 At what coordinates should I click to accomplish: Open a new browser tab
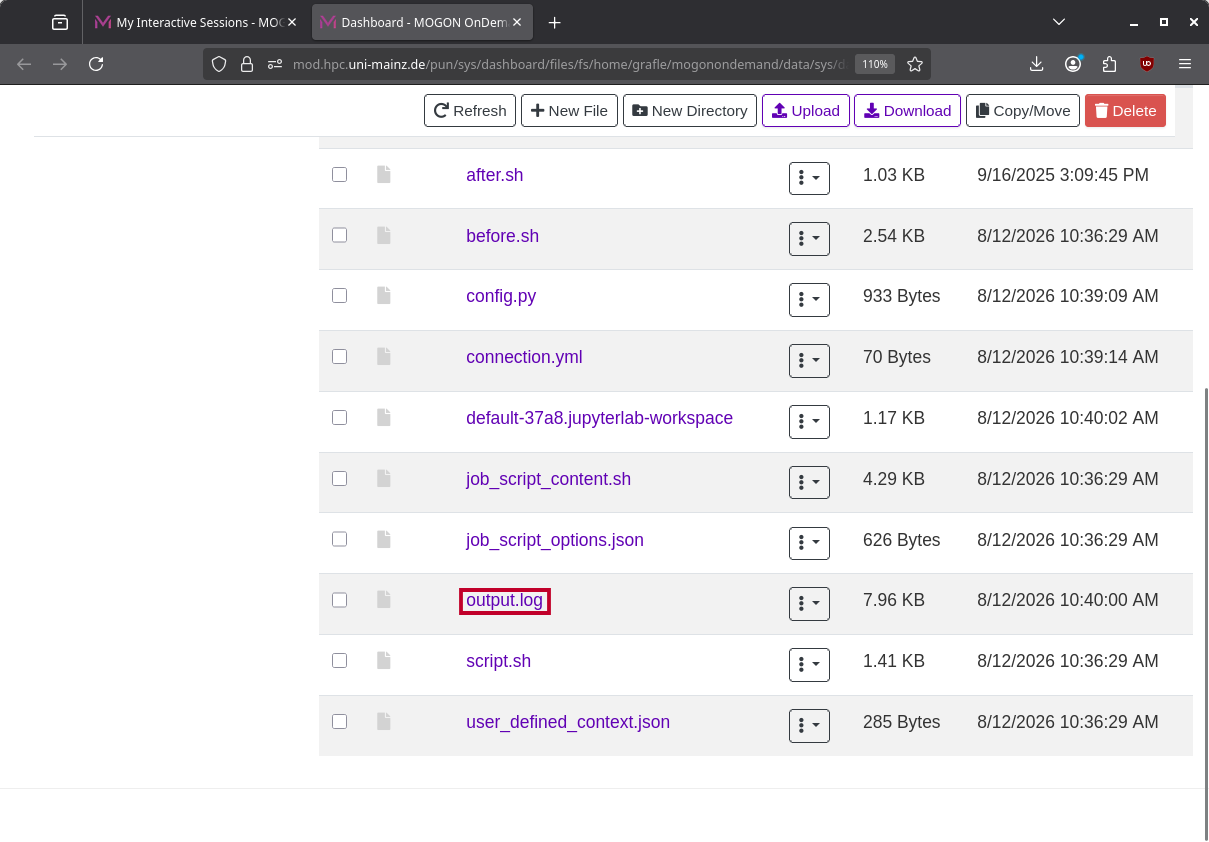click(555, 22)
